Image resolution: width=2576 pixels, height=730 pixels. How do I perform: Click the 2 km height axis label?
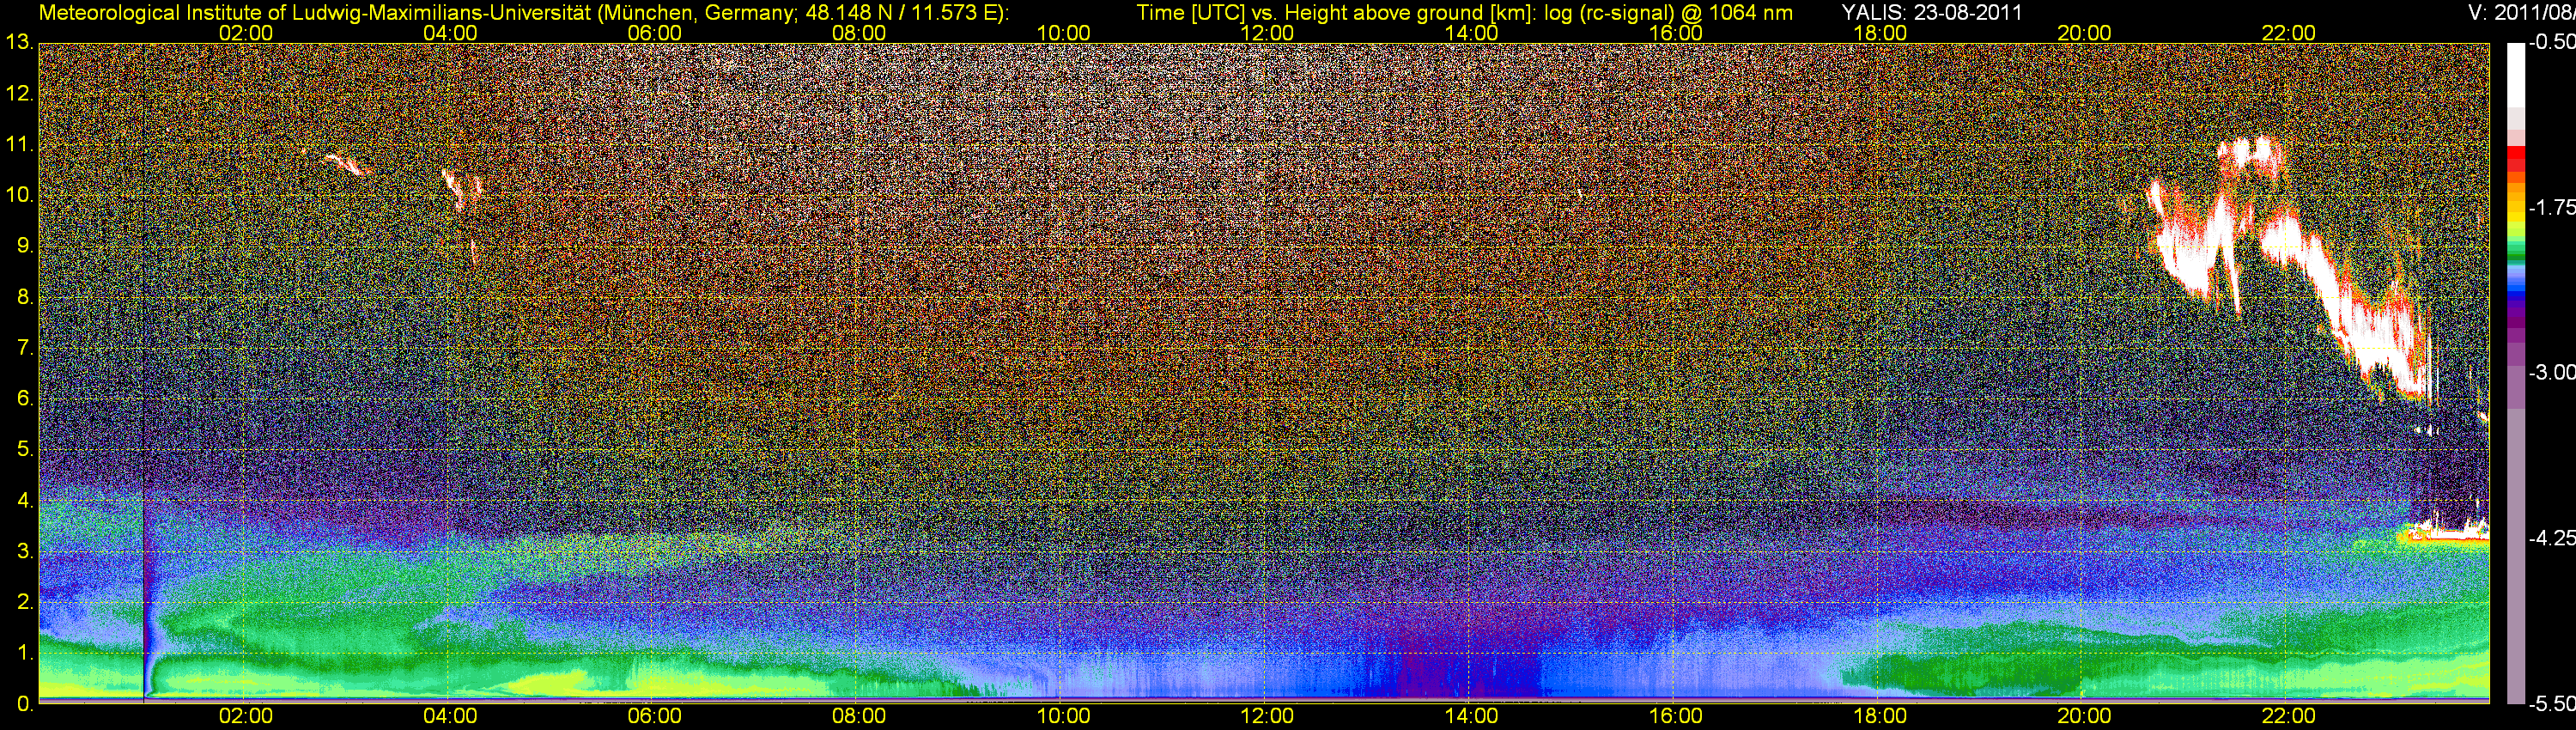(x=24, y=603)
